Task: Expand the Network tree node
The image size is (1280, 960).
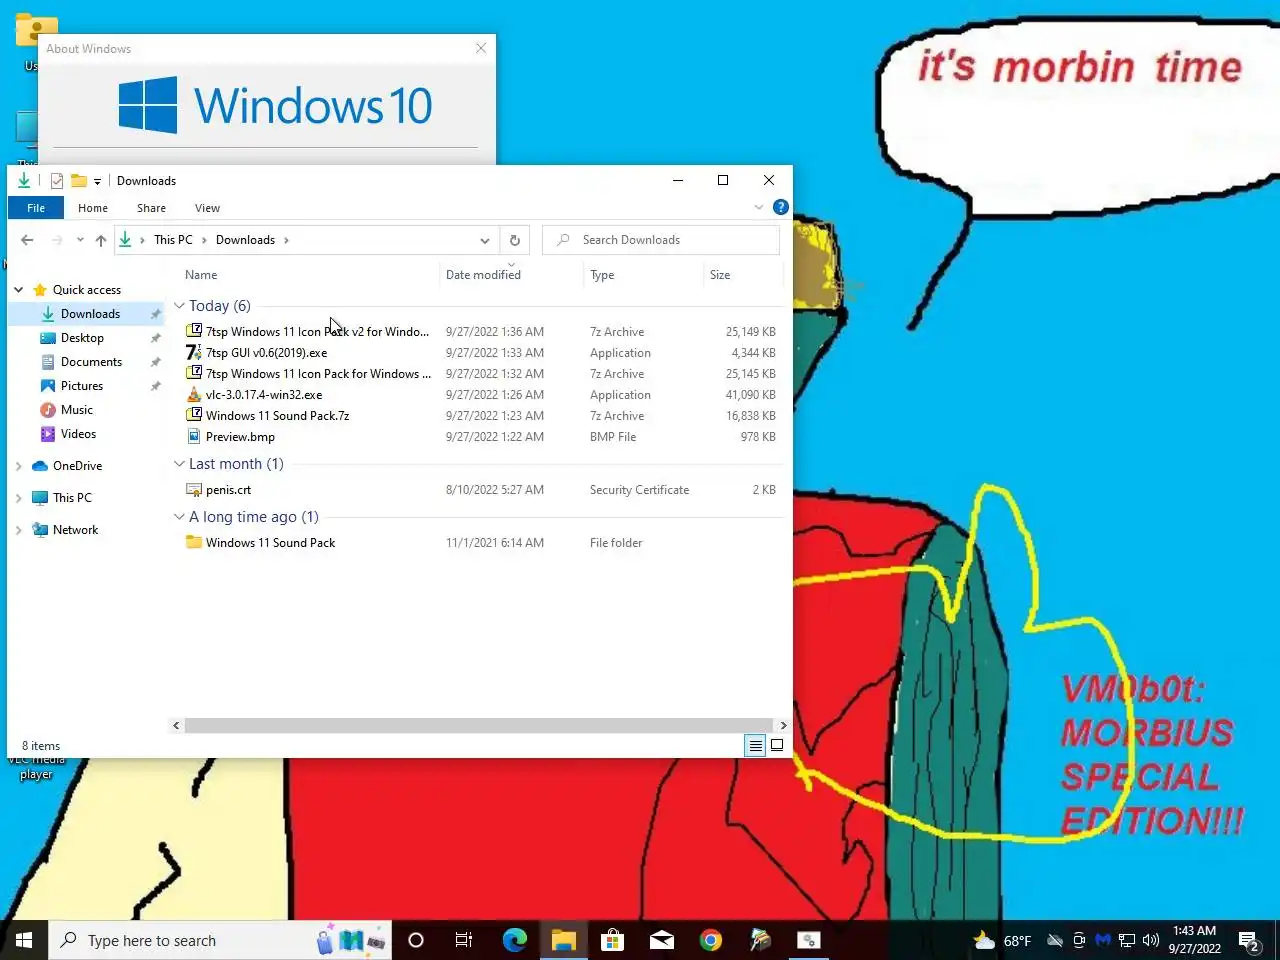Action: pyautogui.click(x=18, y=530)
